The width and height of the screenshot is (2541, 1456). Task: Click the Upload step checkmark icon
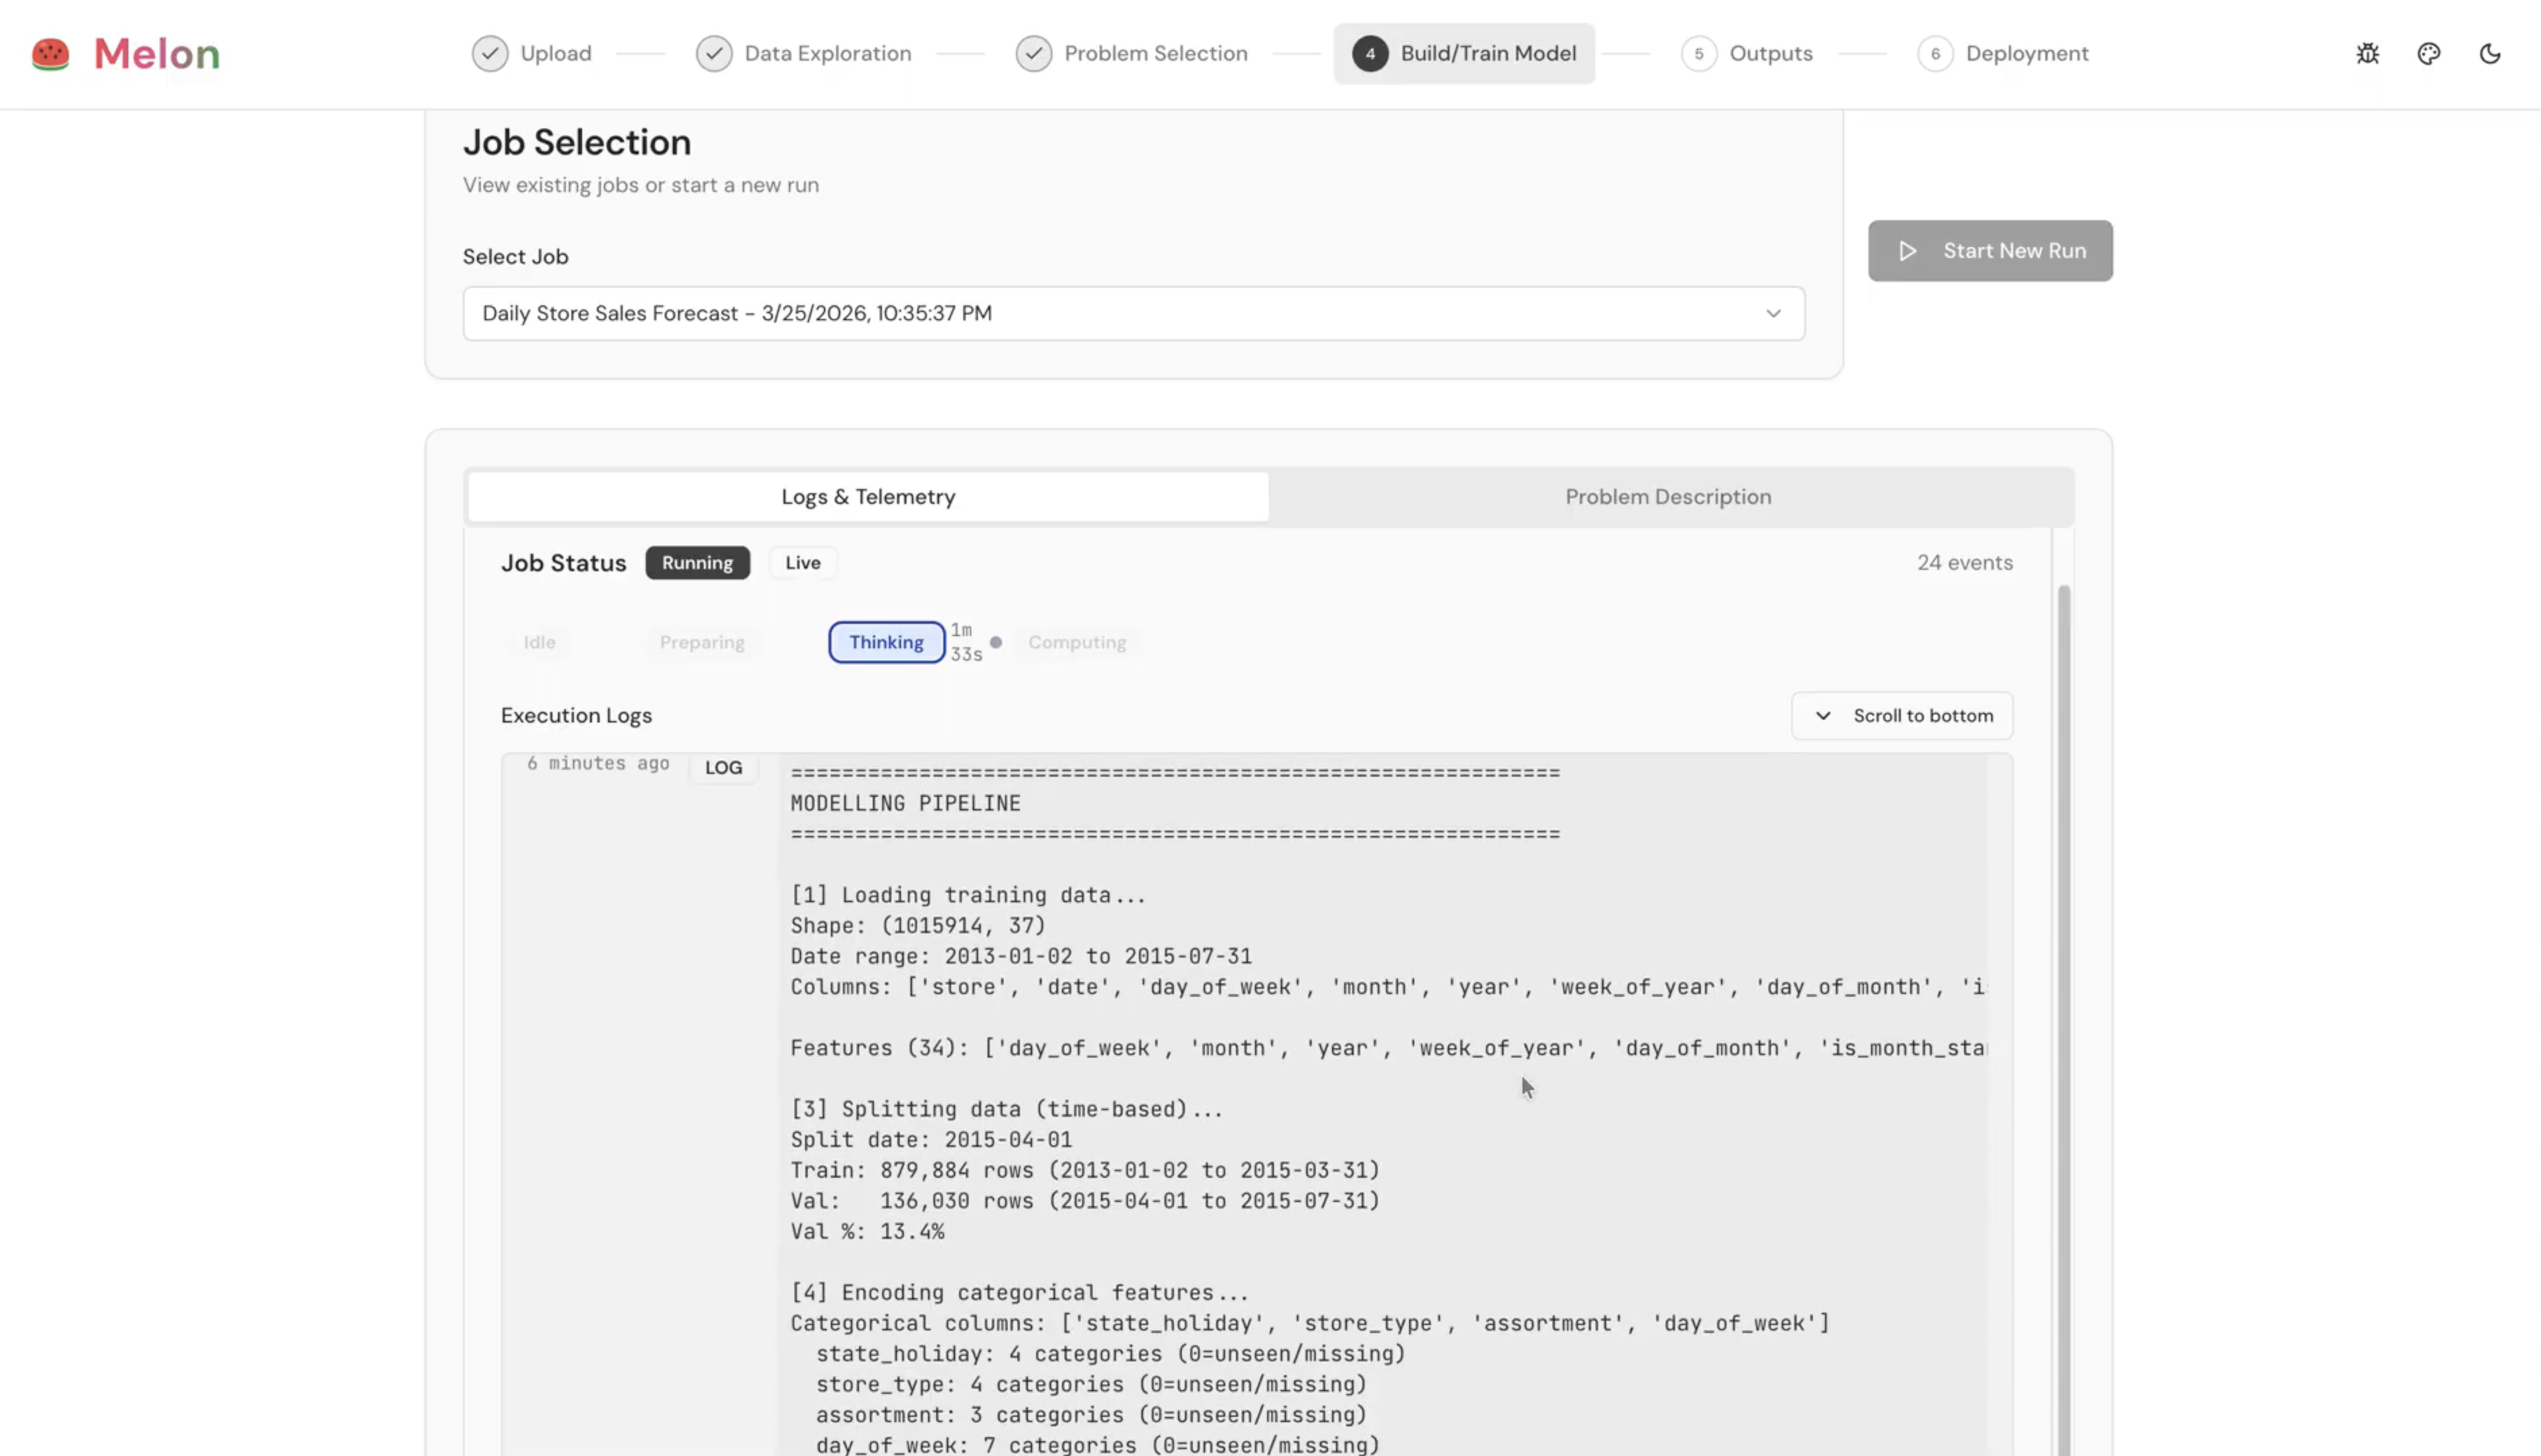click(x=490, y=54)
